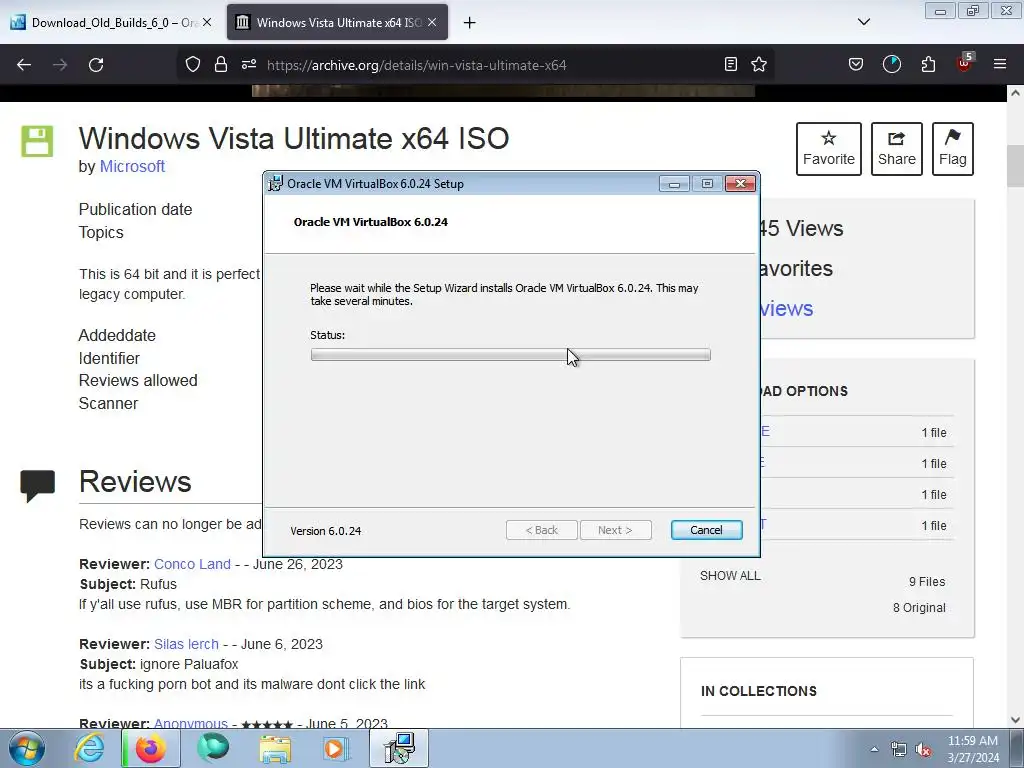The image size is (1024, 768).
Task: Open the muted volume tray icon
Action: pos(923,750)
